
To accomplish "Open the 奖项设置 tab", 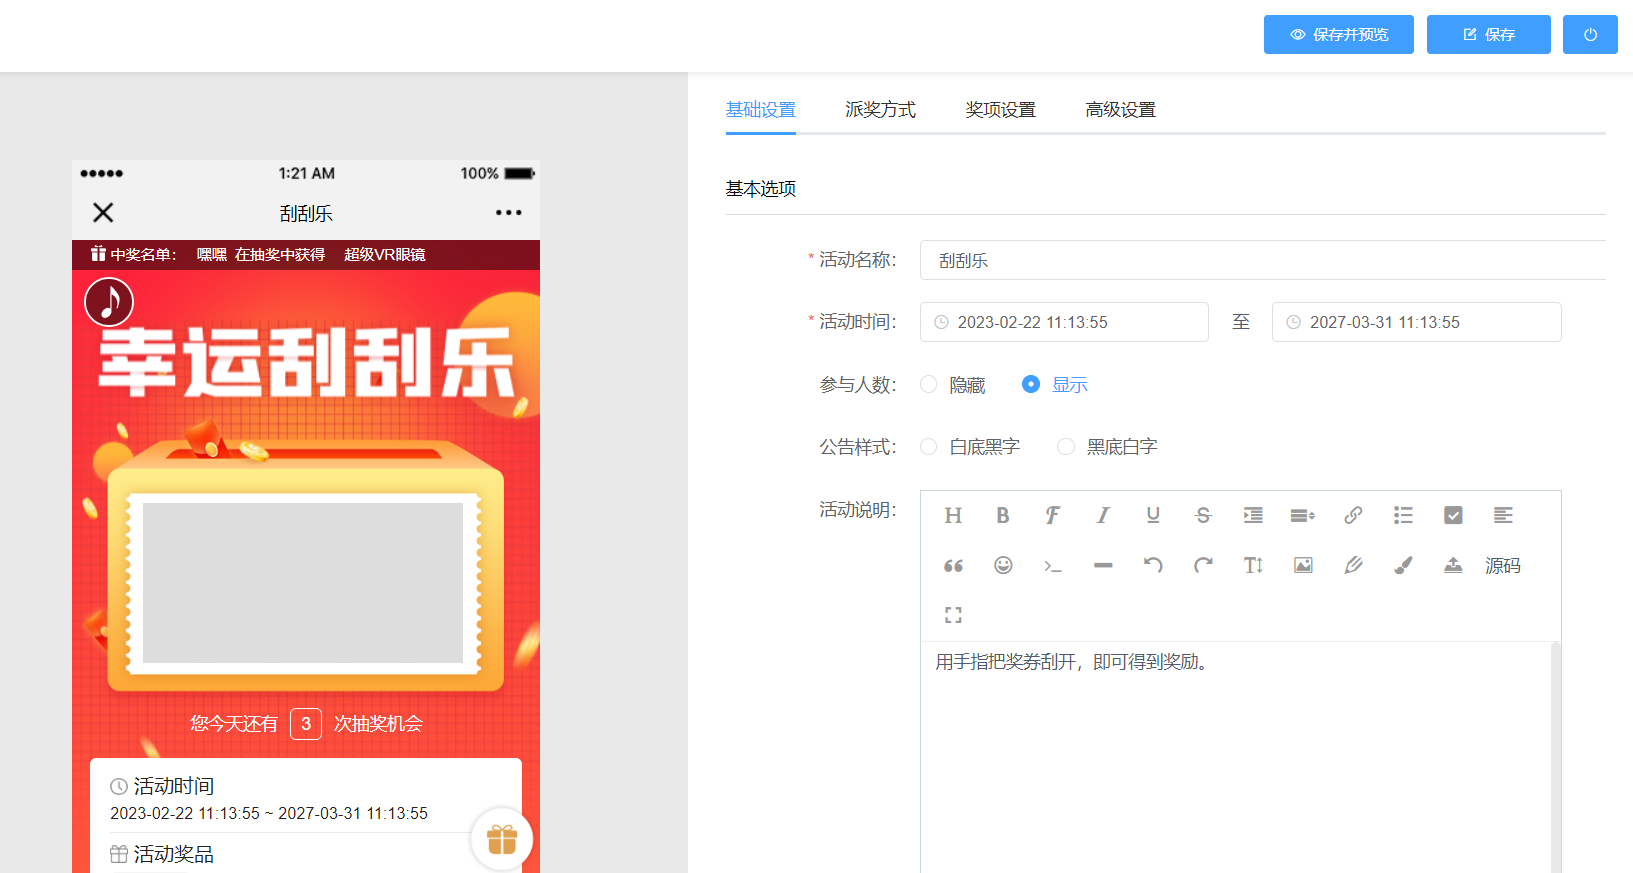I will coord(1000,110).
